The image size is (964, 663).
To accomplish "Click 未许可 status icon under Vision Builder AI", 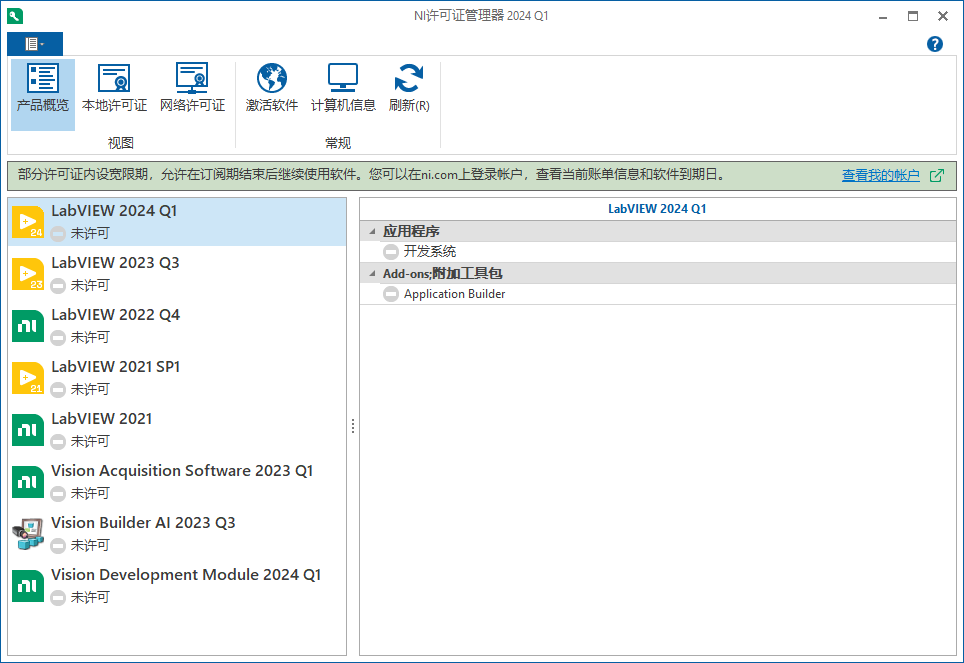I will 58,546.
